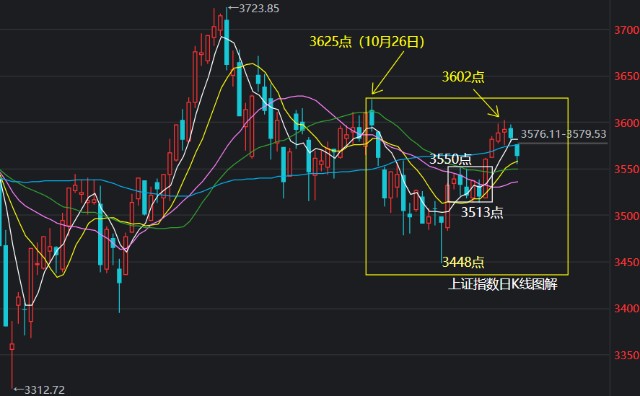Screen dimensions: 640x396
Task: Click the 3312.72 low price label
Action: (x=44, y=390)
